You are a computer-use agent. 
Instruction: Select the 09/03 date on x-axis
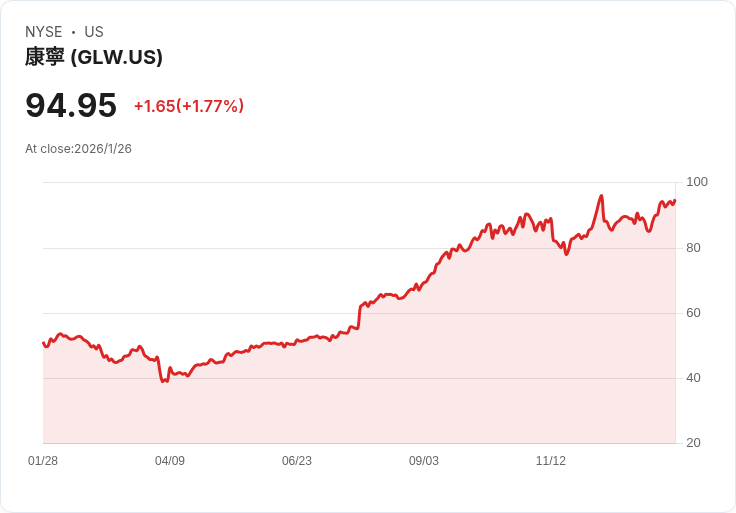point(424,461)
